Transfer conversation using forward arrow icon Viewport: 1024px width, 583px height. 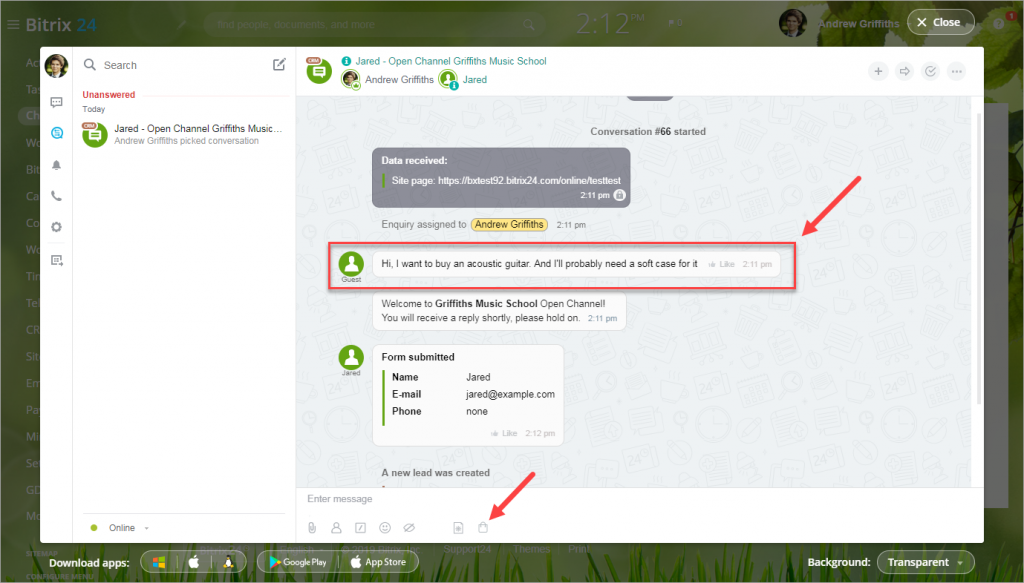(904, 71)
